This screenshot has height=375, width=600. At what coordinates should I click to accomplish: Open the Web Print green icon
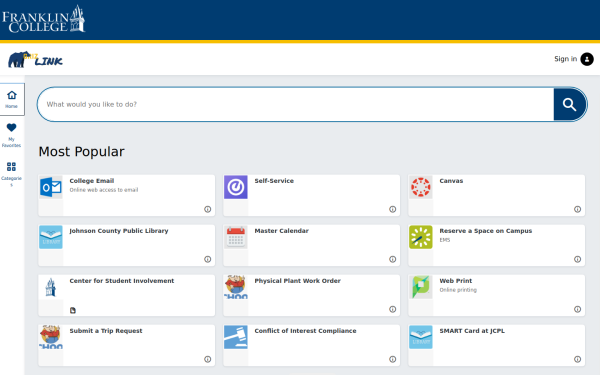click(x=421, y=287)
